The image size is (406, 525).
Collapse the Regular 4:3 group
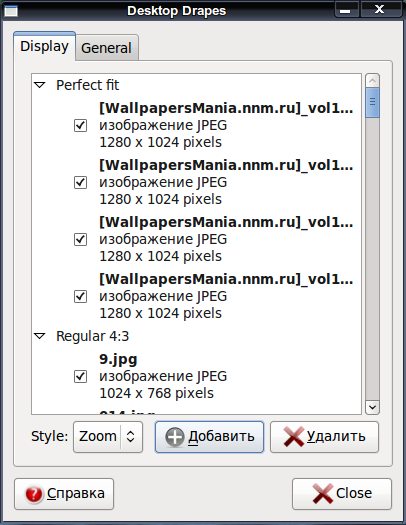(x=40, y=336)
